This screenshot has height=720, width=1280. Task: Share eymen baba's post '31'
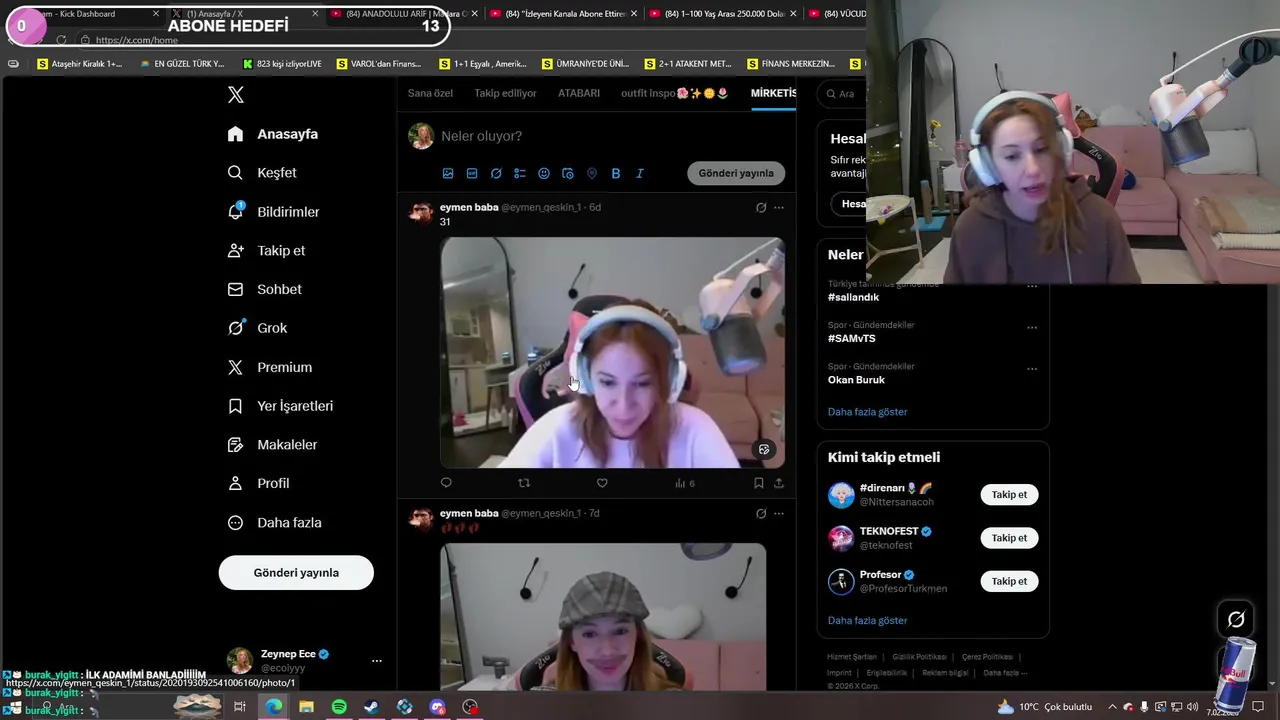pyautogui.click(x=779, y=483)
